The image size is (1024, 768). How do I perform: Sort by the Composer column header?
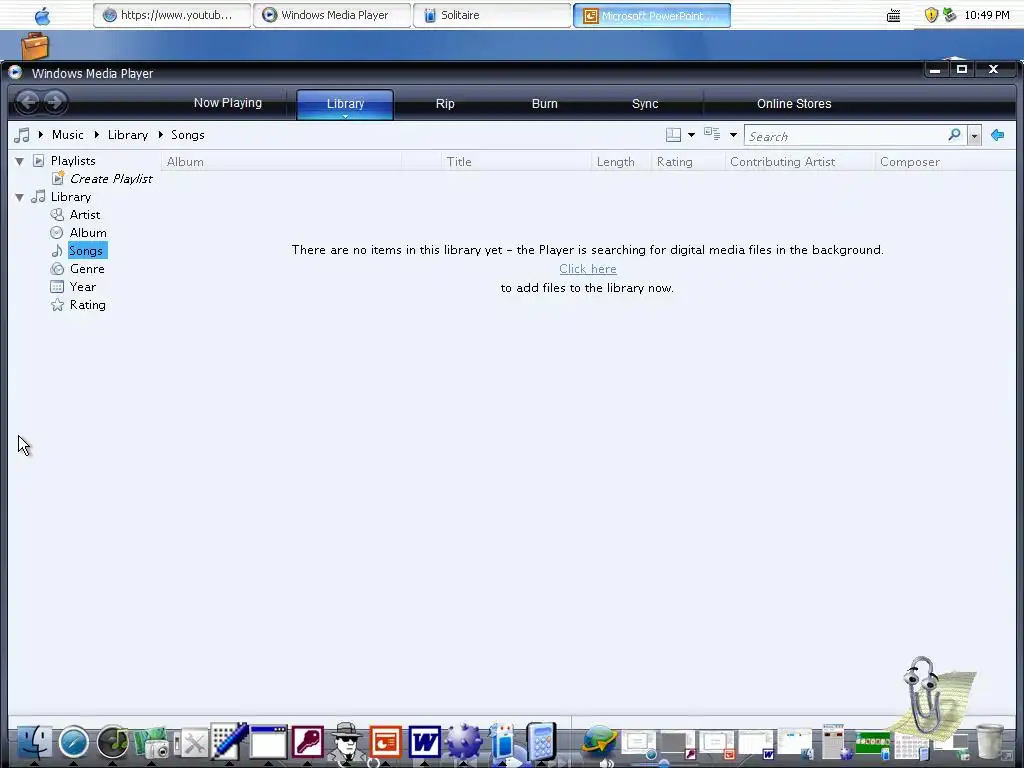pos(945,161)
